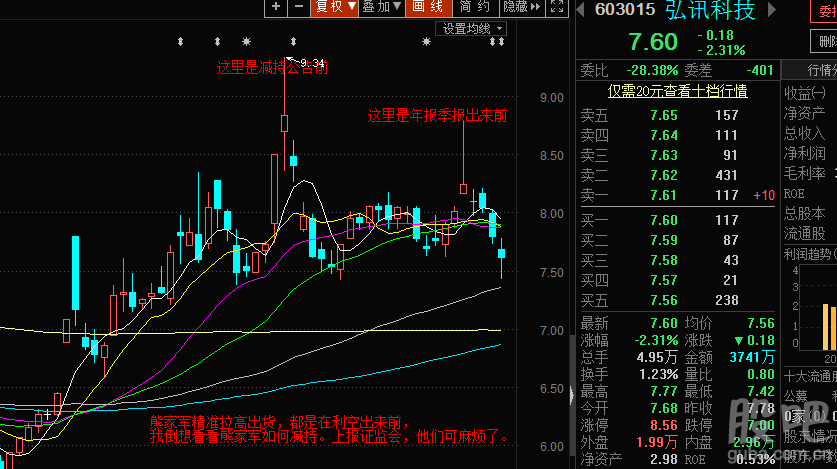This screenshot has height=469, width=837.
Task: Click annotation 这里是减持公告前
Action: (x=272, y=68)
